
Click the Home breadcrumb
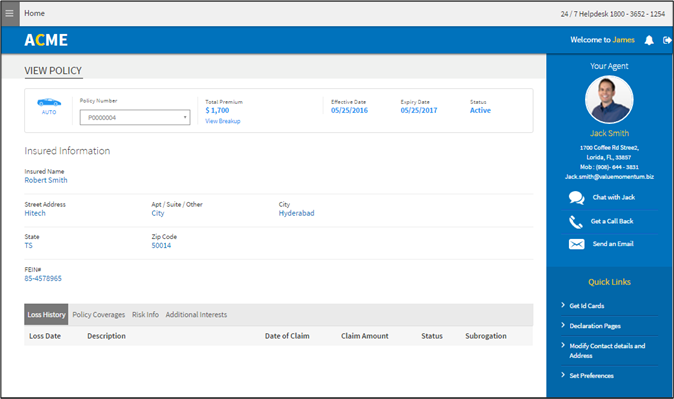[x=34, y=13]
